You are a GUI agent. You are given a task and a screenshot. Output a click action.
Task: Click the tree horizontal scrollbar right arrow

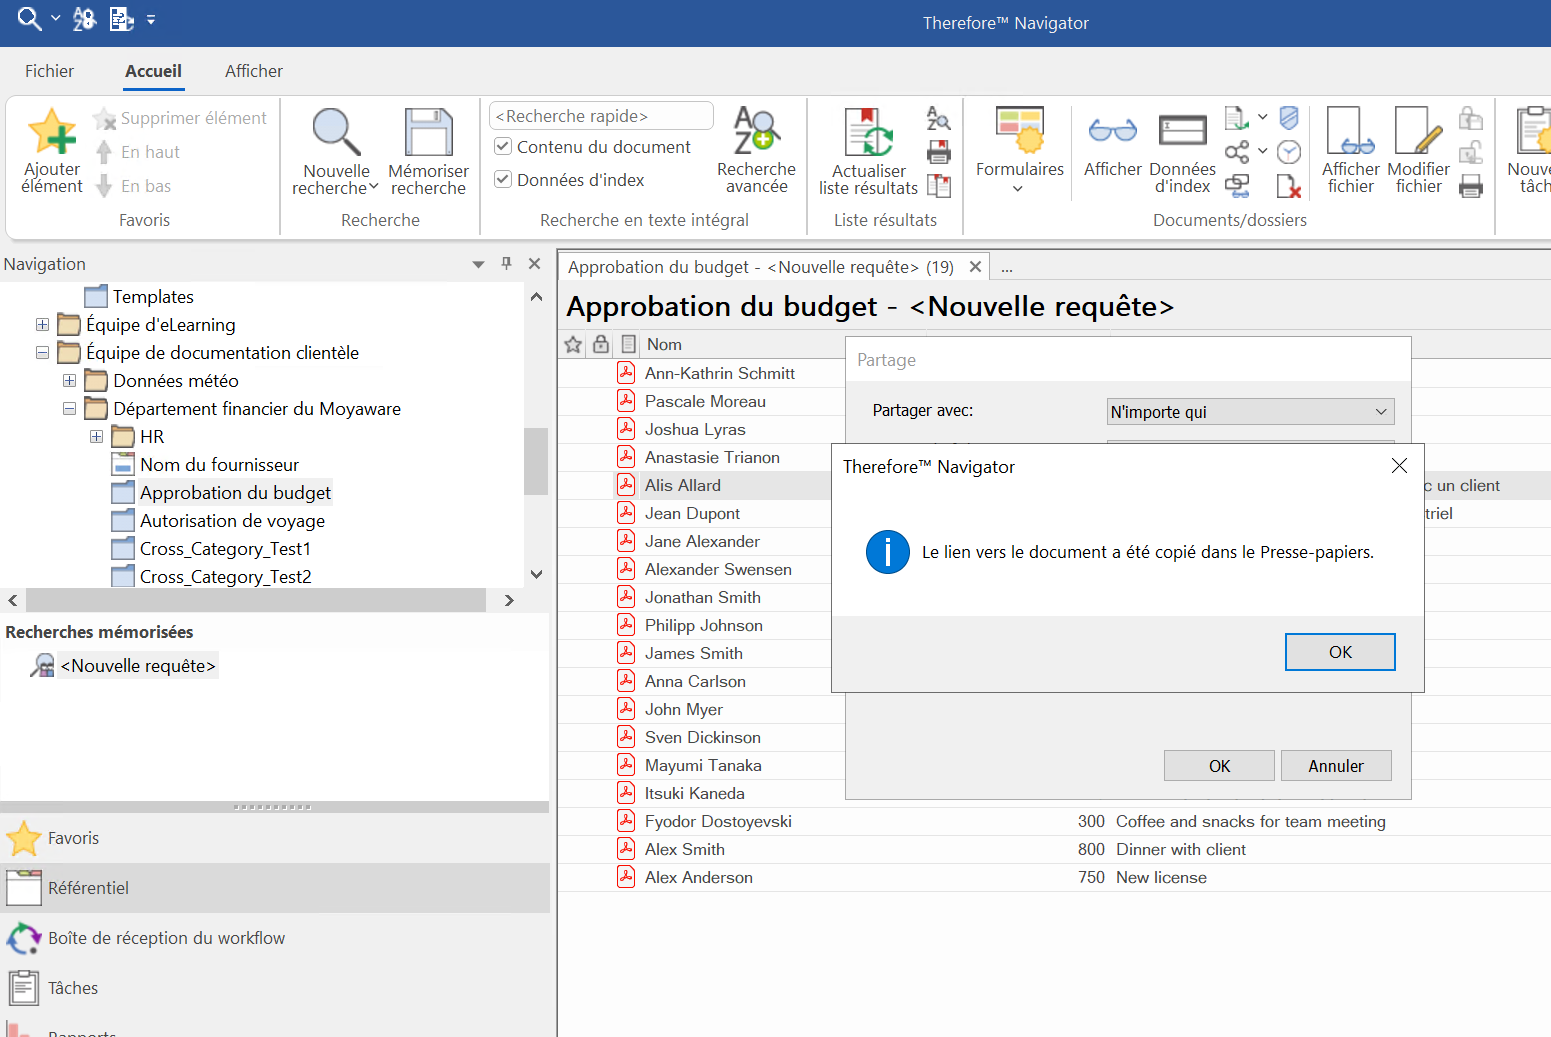509,600
